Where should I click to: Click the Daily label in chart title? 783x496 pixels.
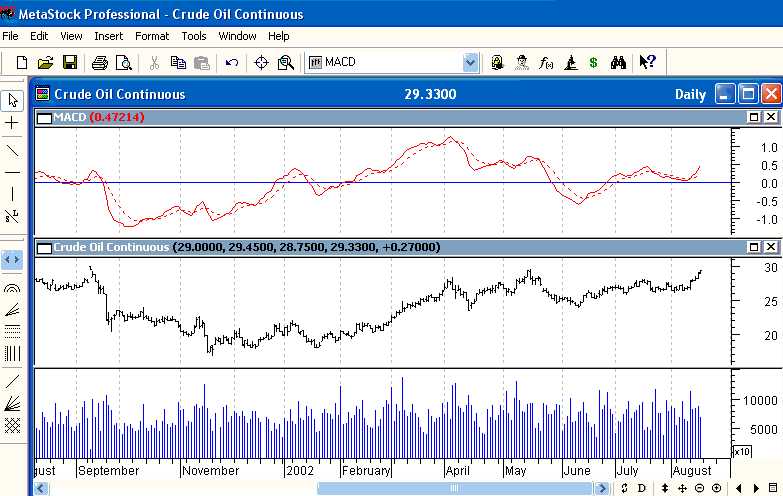(690, 95)
